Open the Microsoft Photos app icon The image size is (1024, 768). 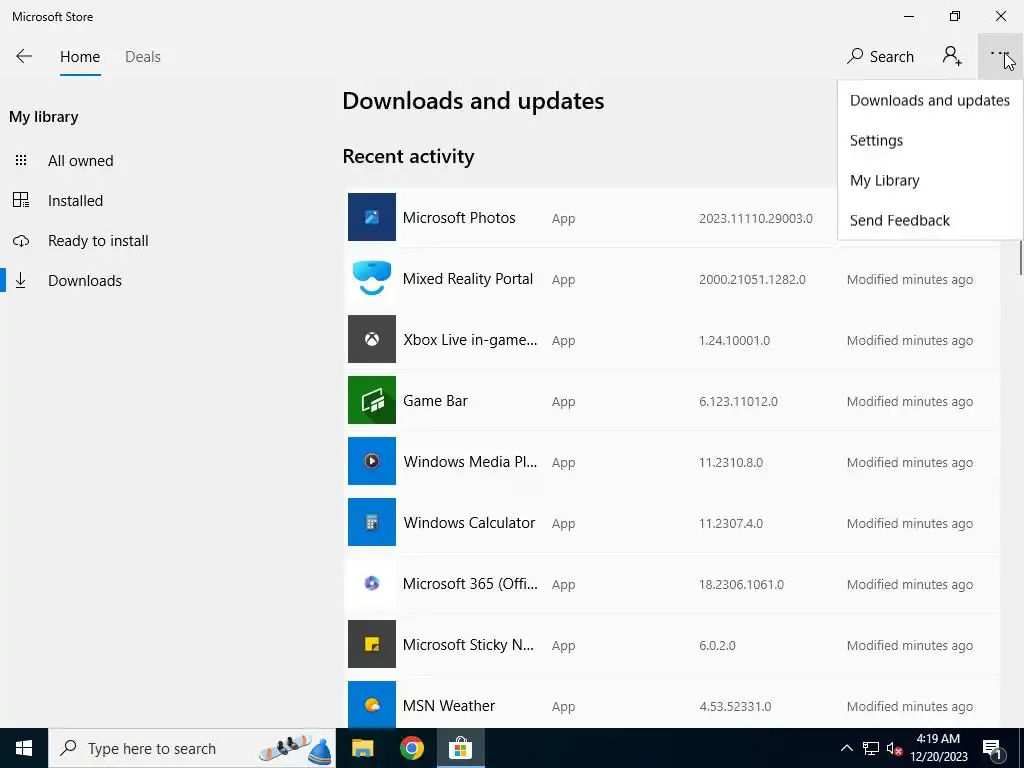372,217
